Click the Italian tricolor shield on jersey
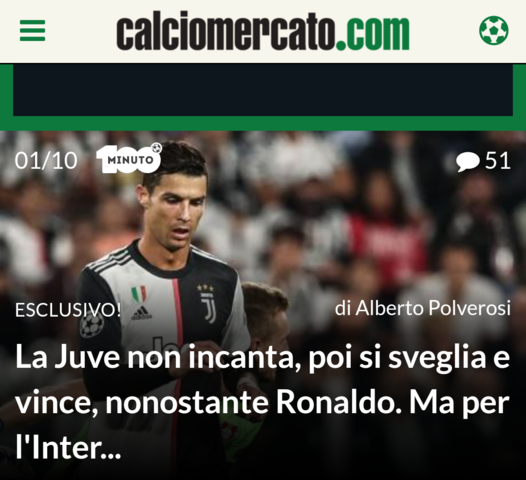Image resolution: width=526 pixels, height=480 pixels. (x=139, y=294)
